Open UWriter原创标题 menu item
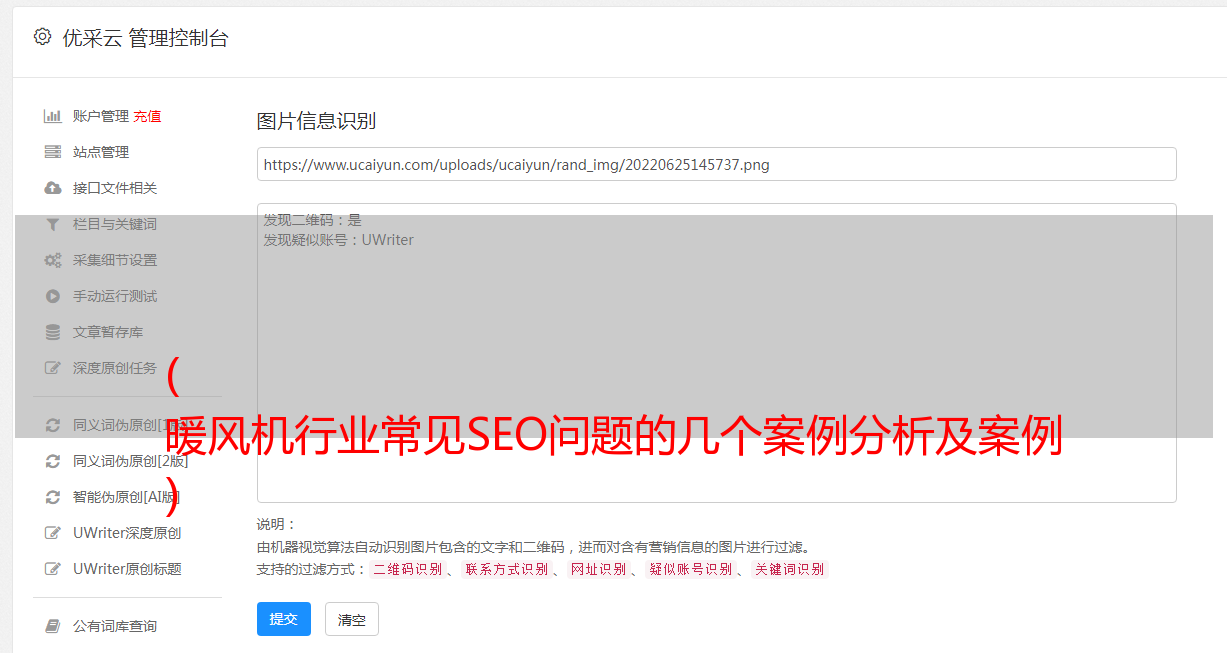The width and height of the screenshot is (1227, 653). 127,569
